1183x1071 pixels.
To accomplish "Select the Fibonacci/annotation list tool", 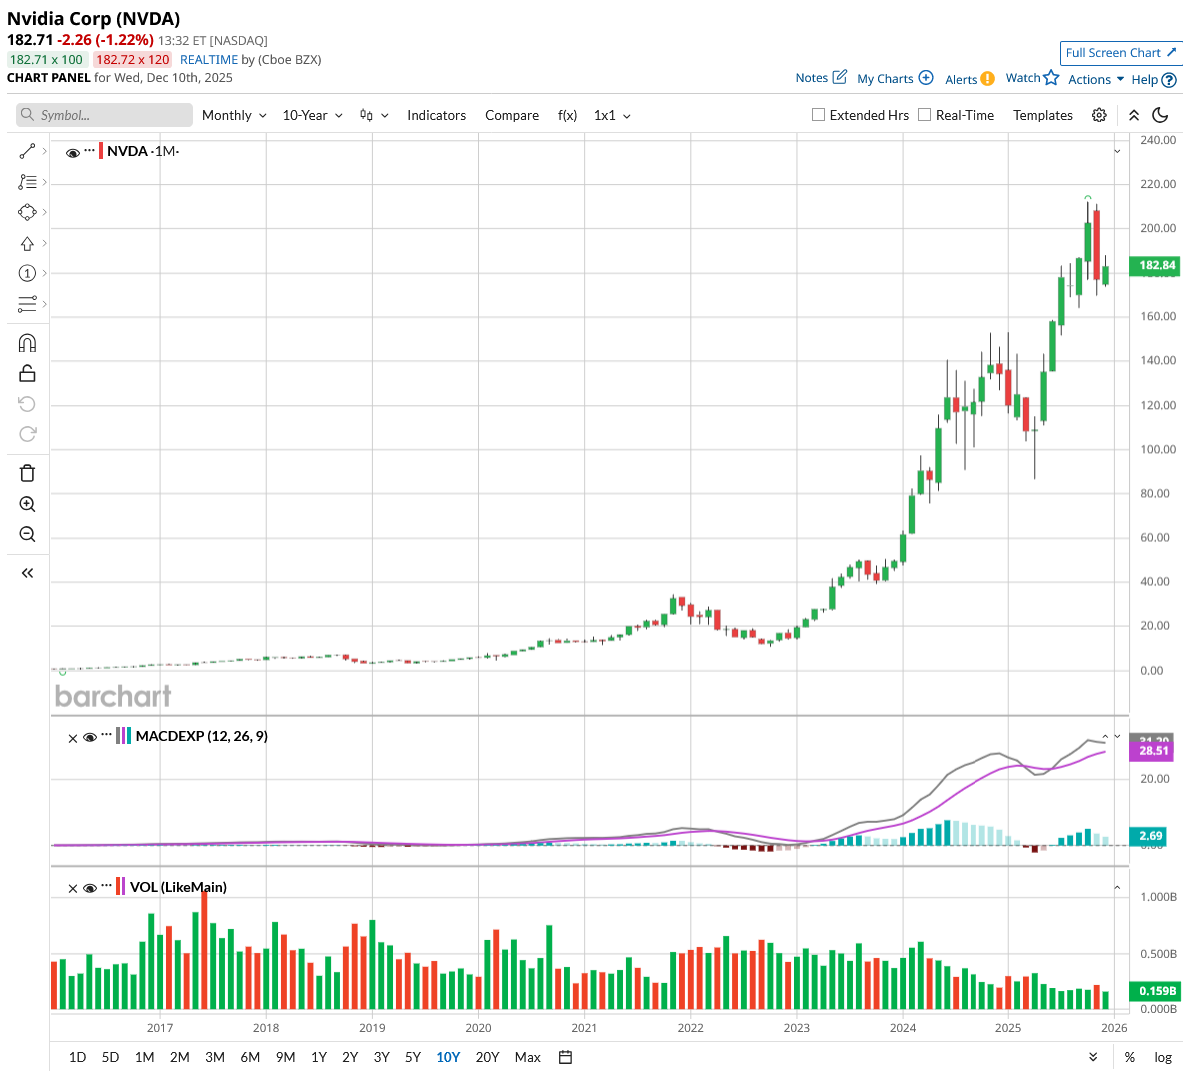I will (27, 182).
